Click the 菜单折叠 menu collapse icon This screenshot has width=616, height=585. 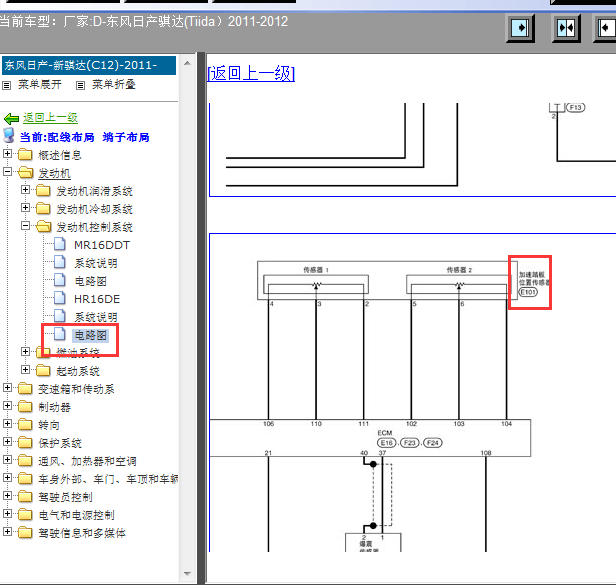[80, 85]
